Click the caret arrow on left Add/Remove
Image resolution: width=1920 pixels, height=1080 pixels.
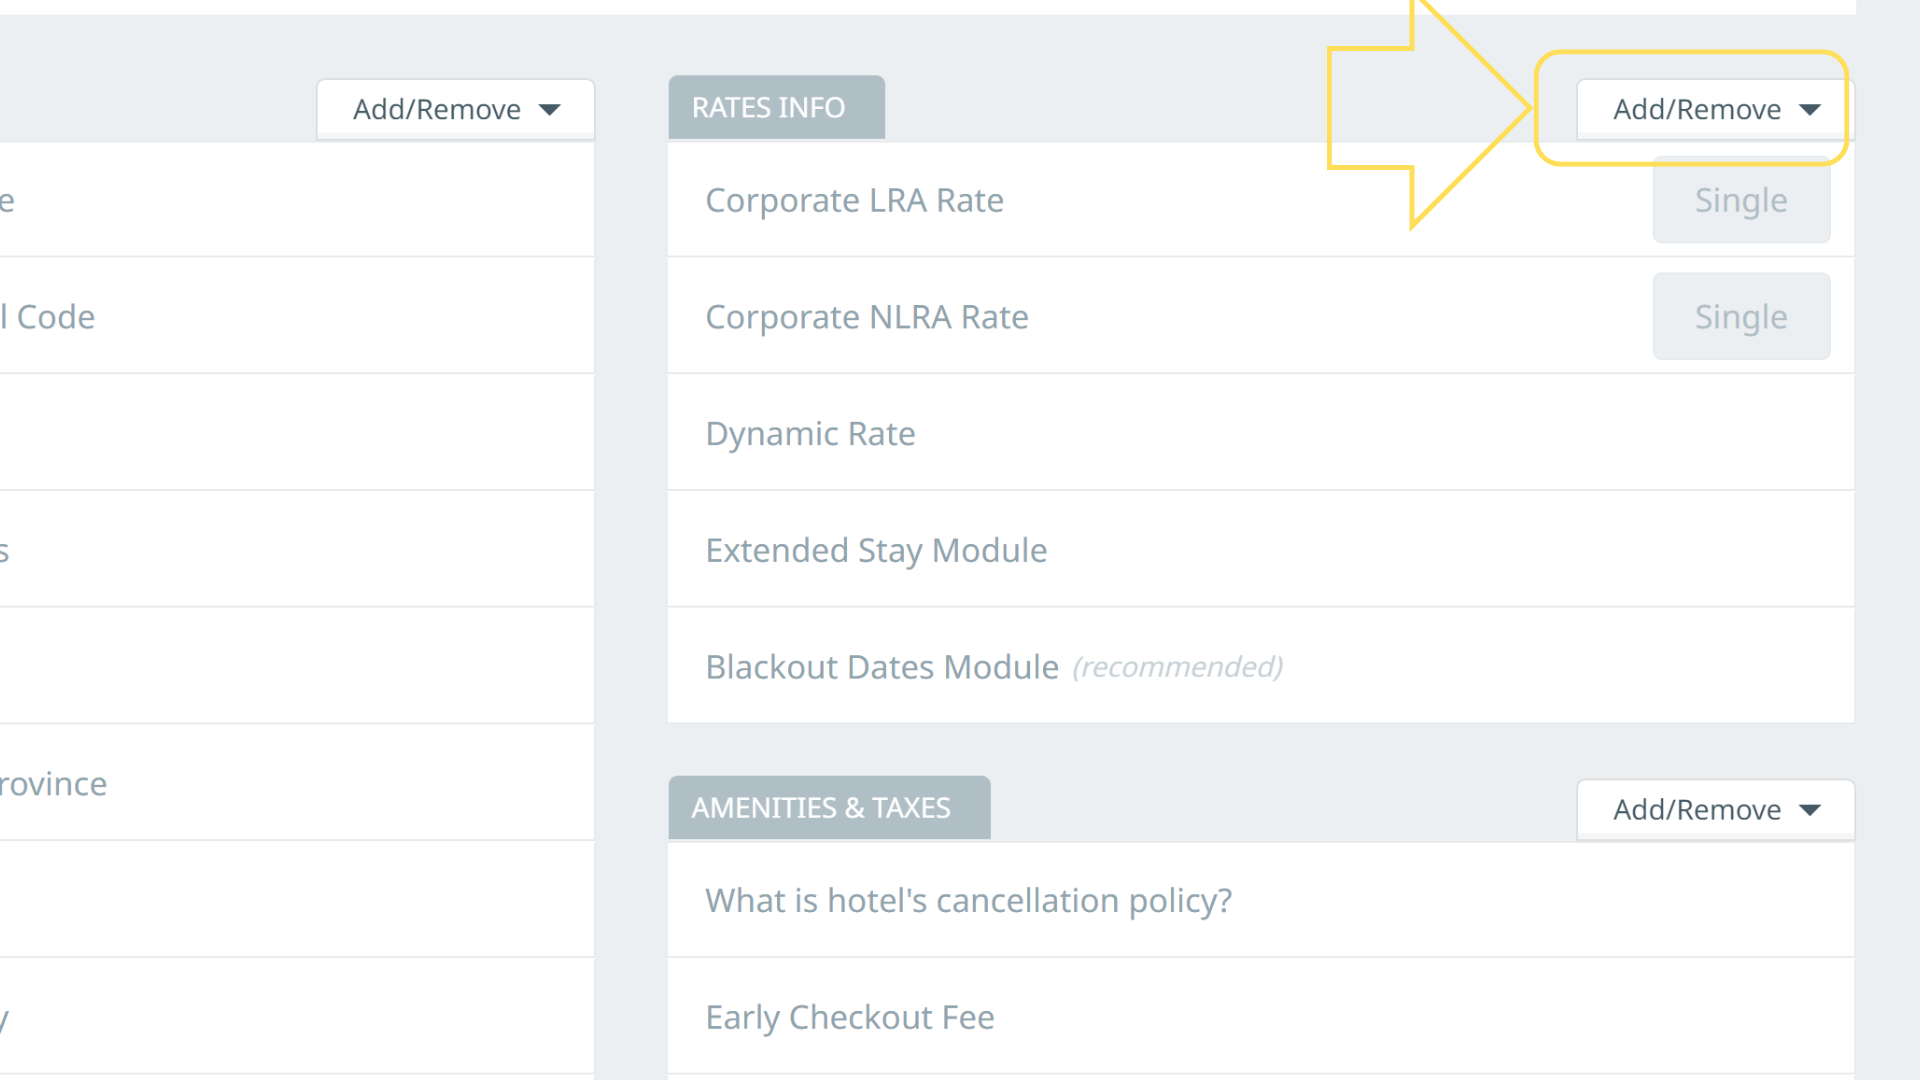pos(550,109)
